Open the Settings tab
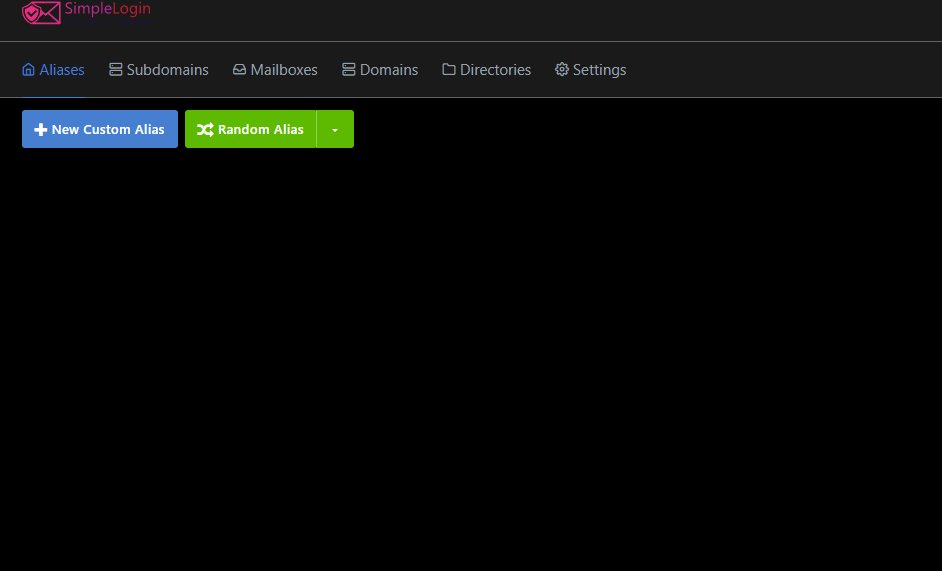This screenshot has height=571, width=942. pyautogui.click(x=591, y=70)
